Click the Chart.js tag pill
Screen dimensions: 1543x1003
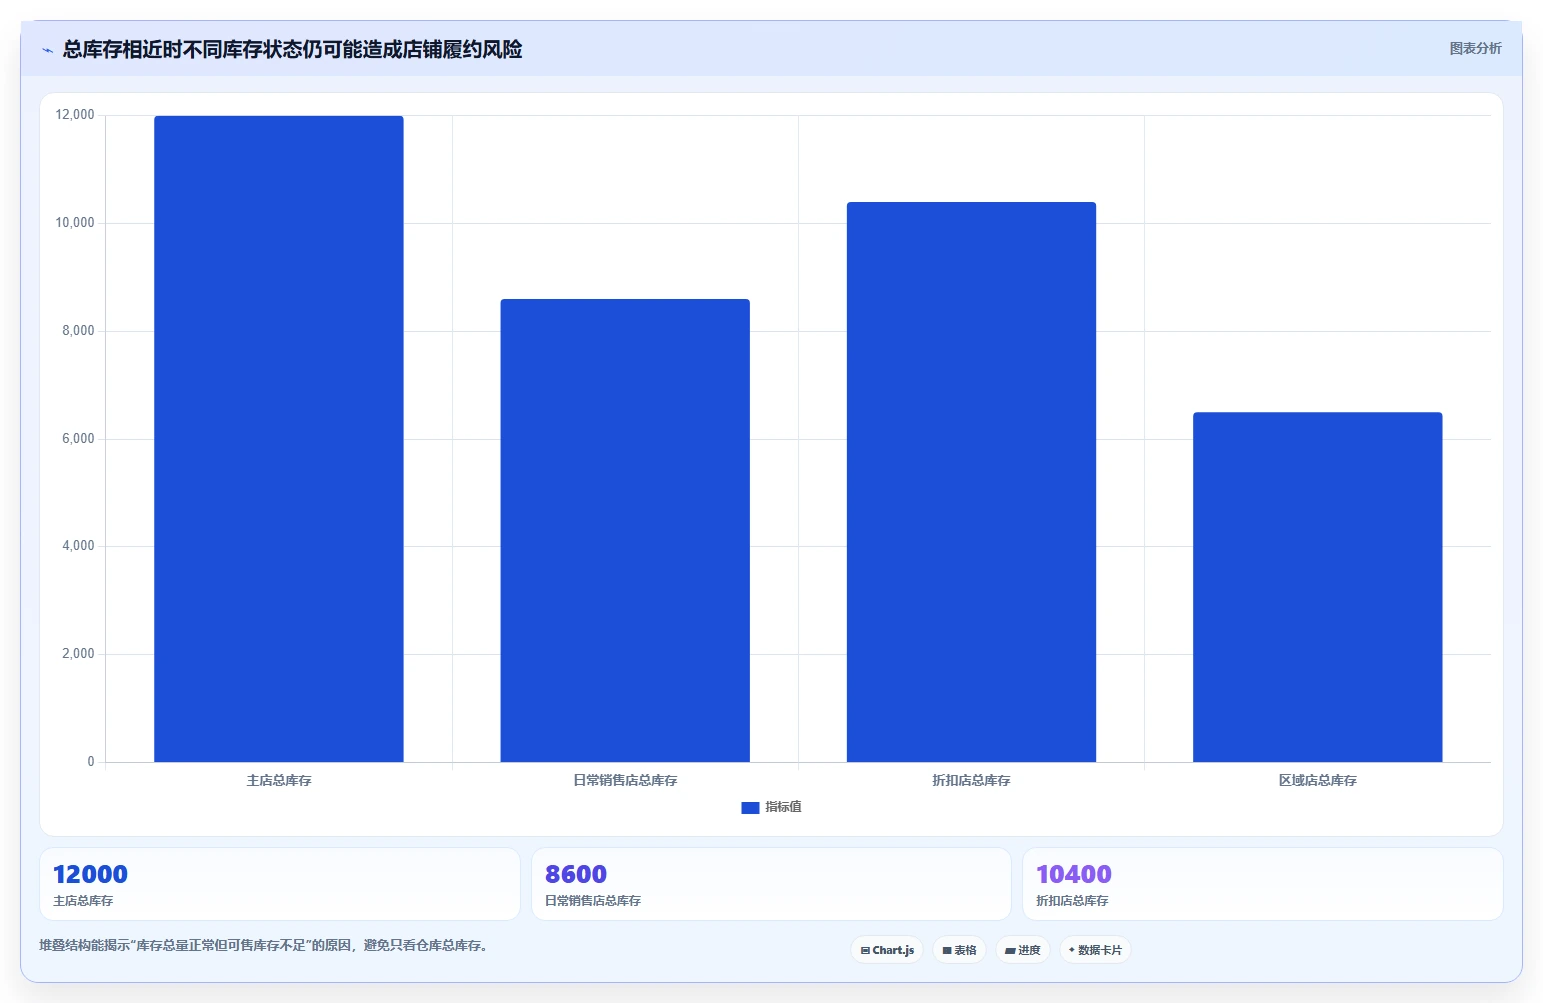887,950
